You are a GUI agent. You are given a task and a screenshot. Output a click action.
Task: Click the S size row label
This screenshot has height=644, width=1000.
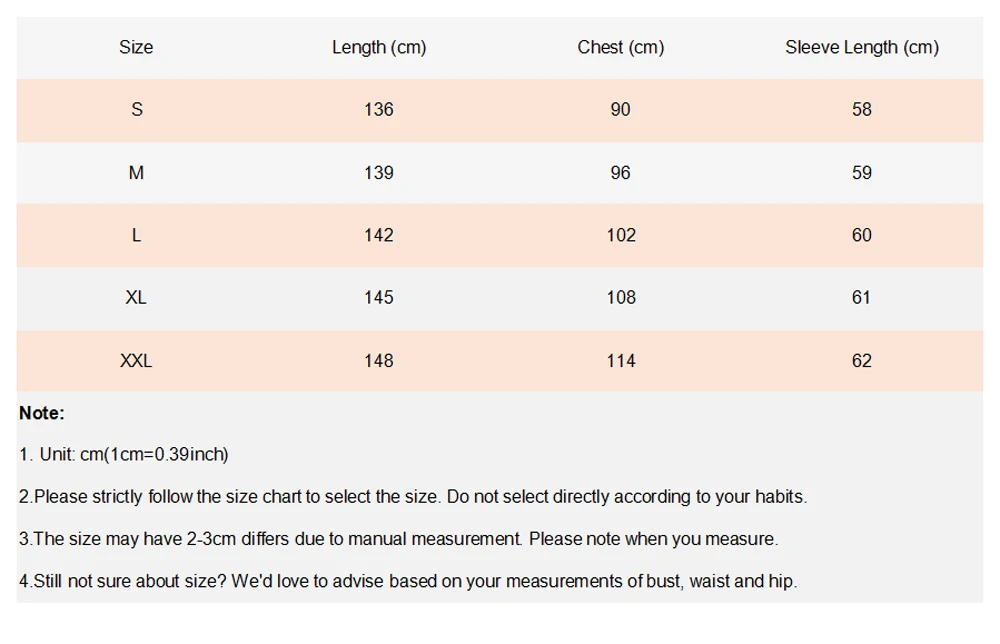coord(136,110)
